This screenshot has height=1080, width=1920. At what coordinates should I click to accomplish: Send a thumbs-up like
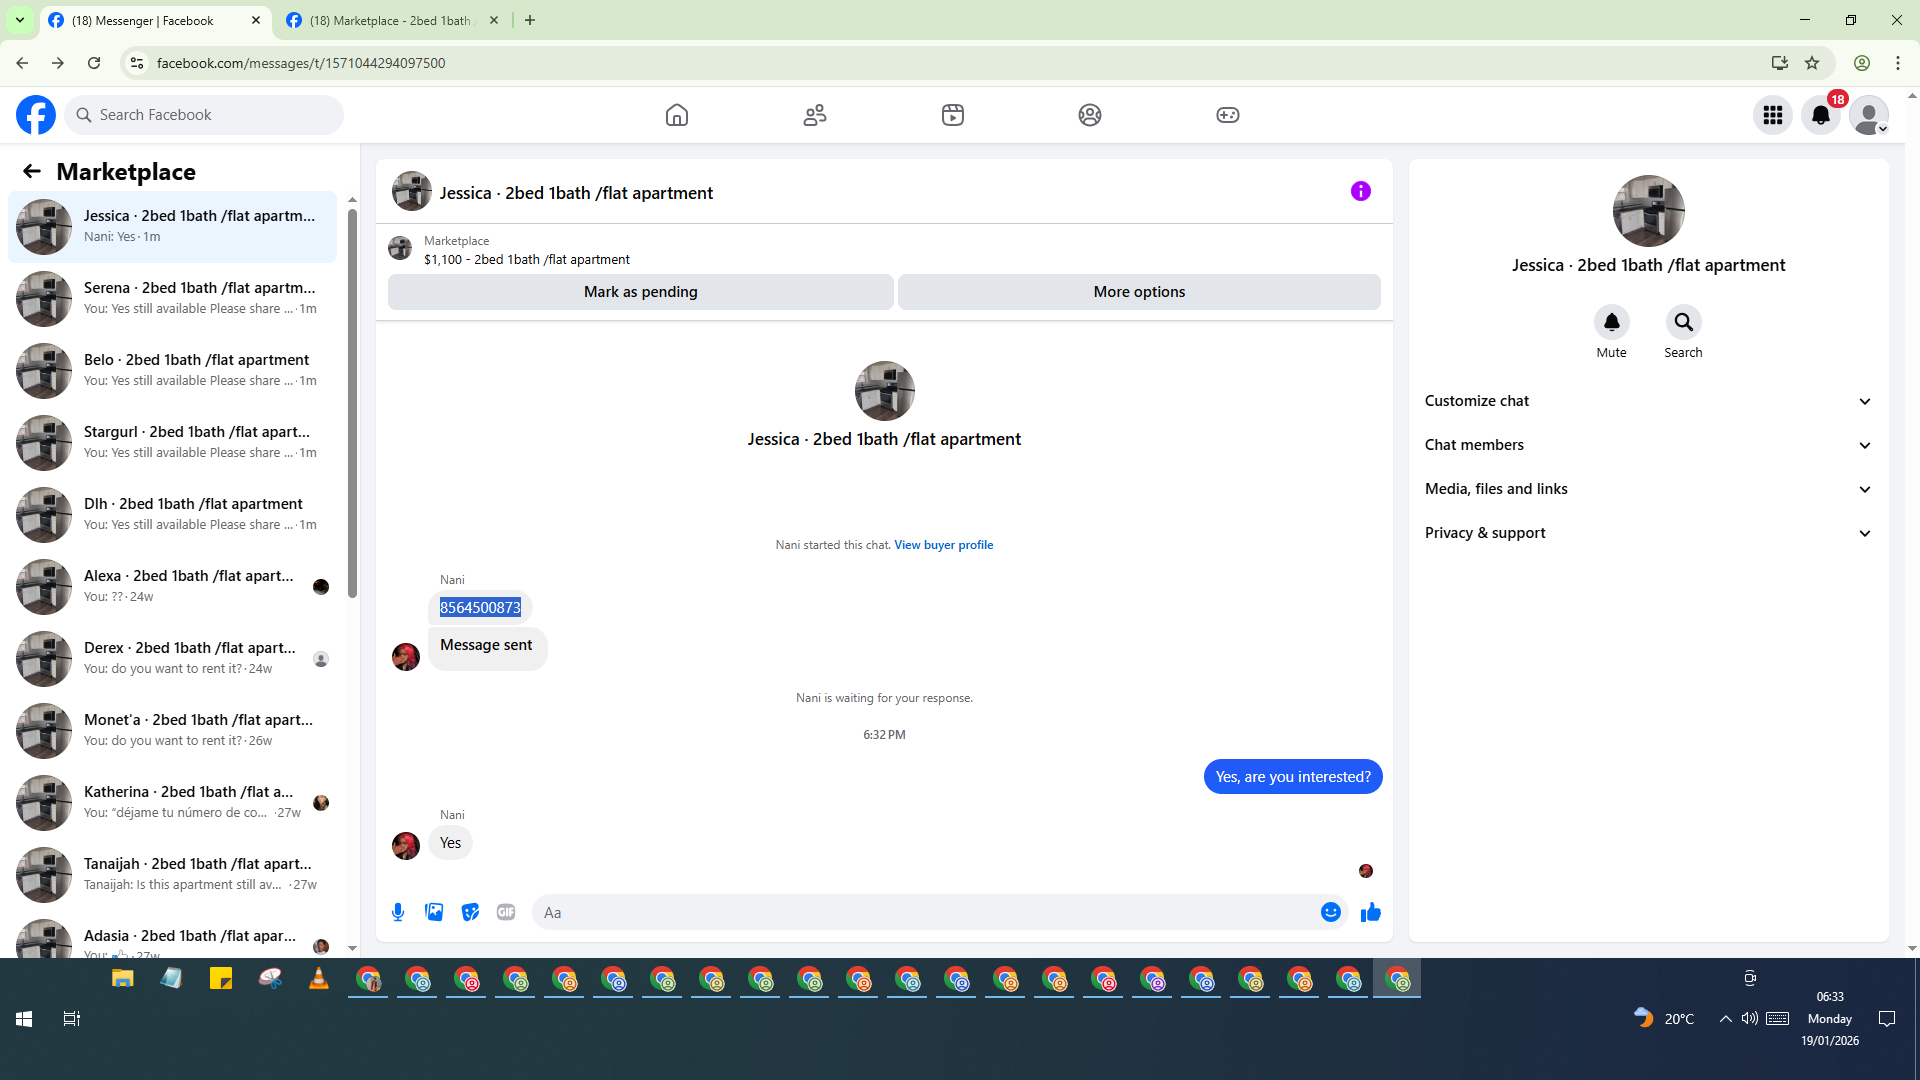point(1370,912)
